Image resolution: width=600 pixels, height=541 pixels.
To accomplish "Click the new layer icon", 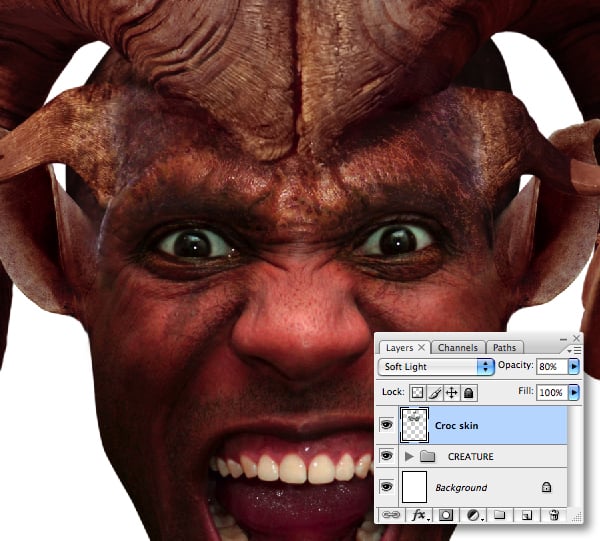I will pyautogui.click(x=525, y=515).
